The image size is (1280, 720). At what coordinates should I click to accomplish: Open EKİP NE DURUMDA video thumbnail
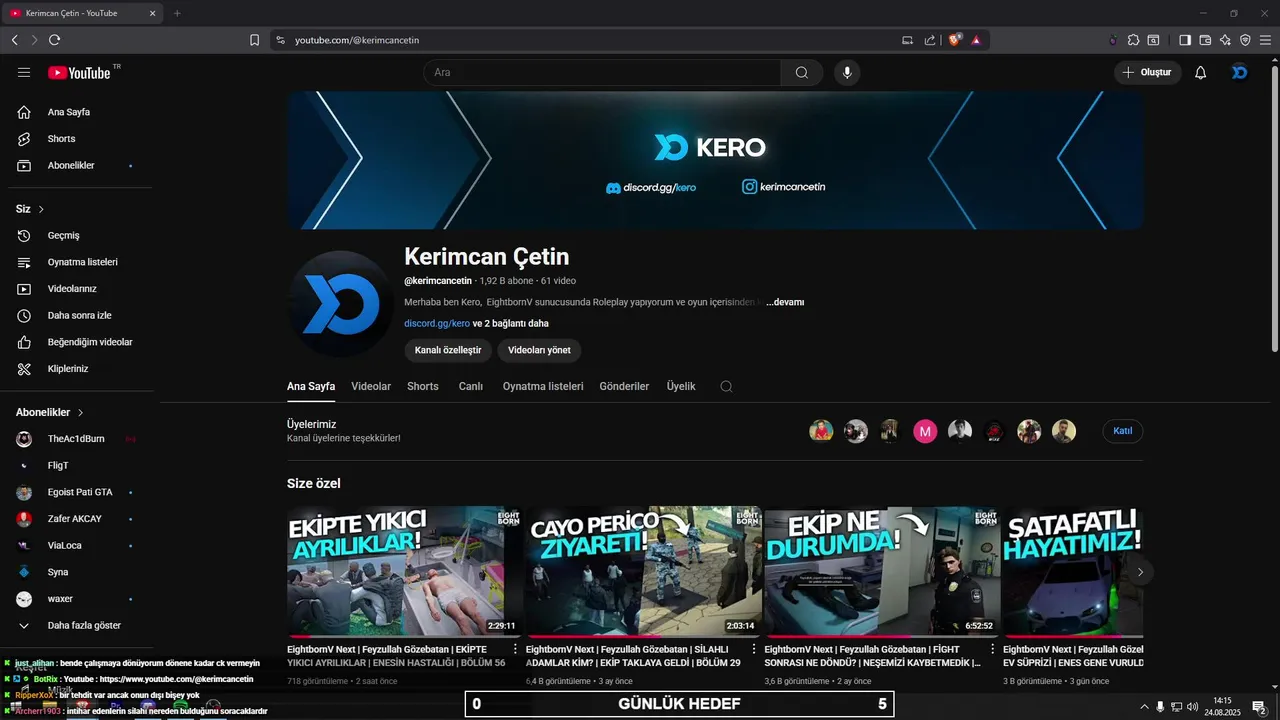(882, 571)
